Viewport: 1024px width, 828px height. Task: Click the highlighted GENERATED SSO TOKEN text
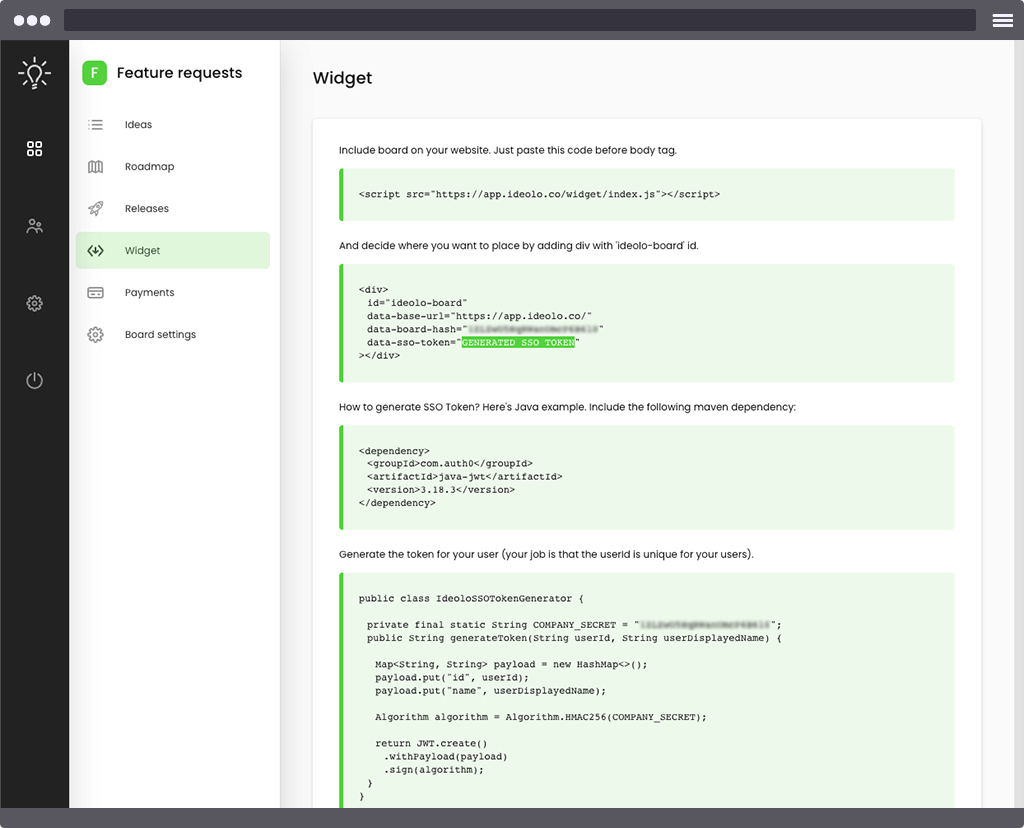[x=518, y=342]
